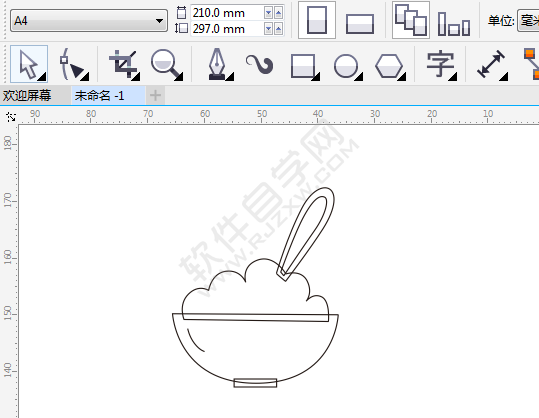
Task: Select the Shape edit tool
Action: click(73, 64)
